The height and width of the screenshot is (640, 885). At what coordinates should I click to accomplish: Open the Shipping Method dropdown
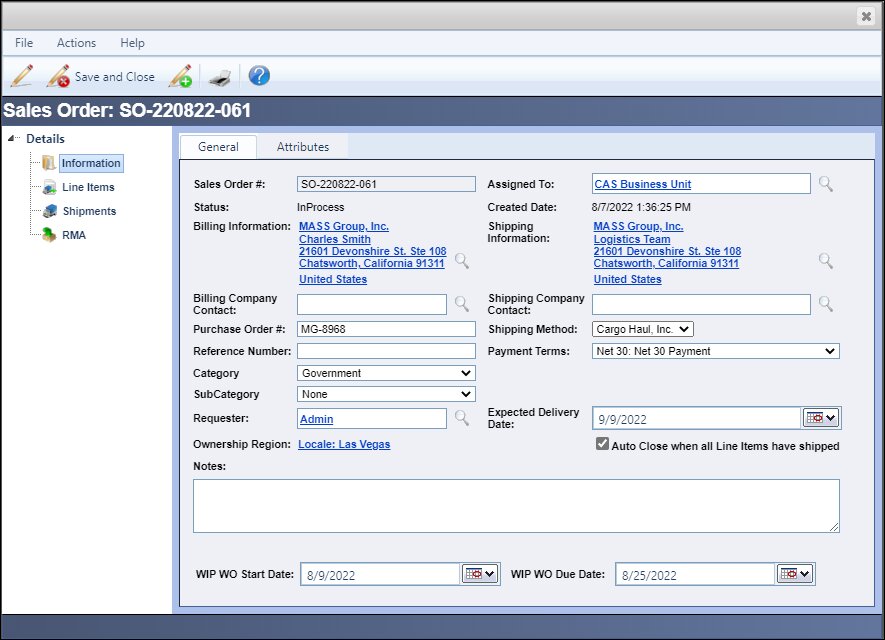coord(643,329)
